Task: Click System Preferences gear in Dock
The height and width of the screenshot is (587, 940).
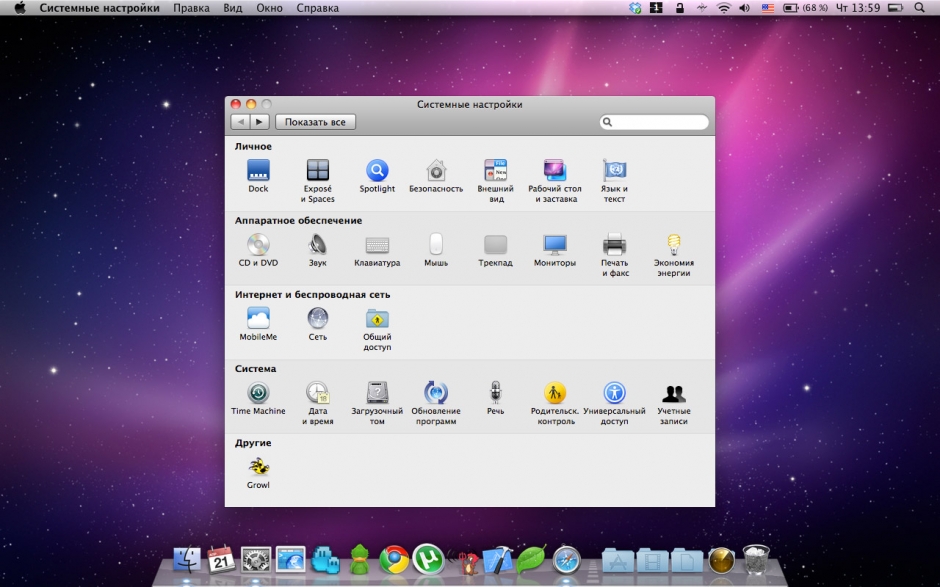Action: click(256, 560)
